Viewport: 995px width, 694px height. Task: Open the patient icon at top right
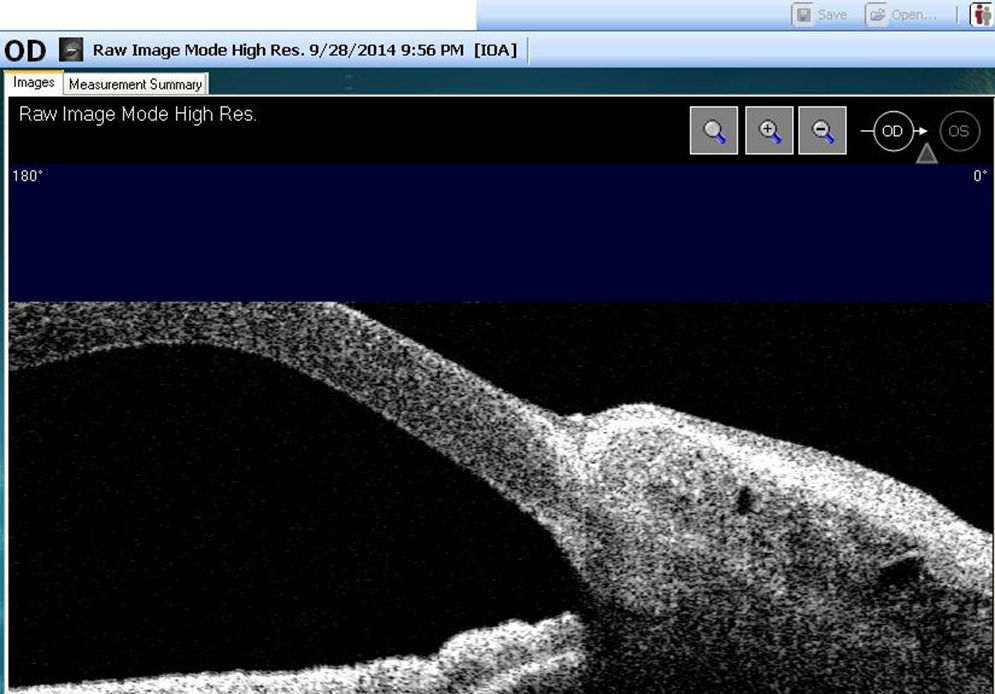pyautogui.click(x=981, y=15)
